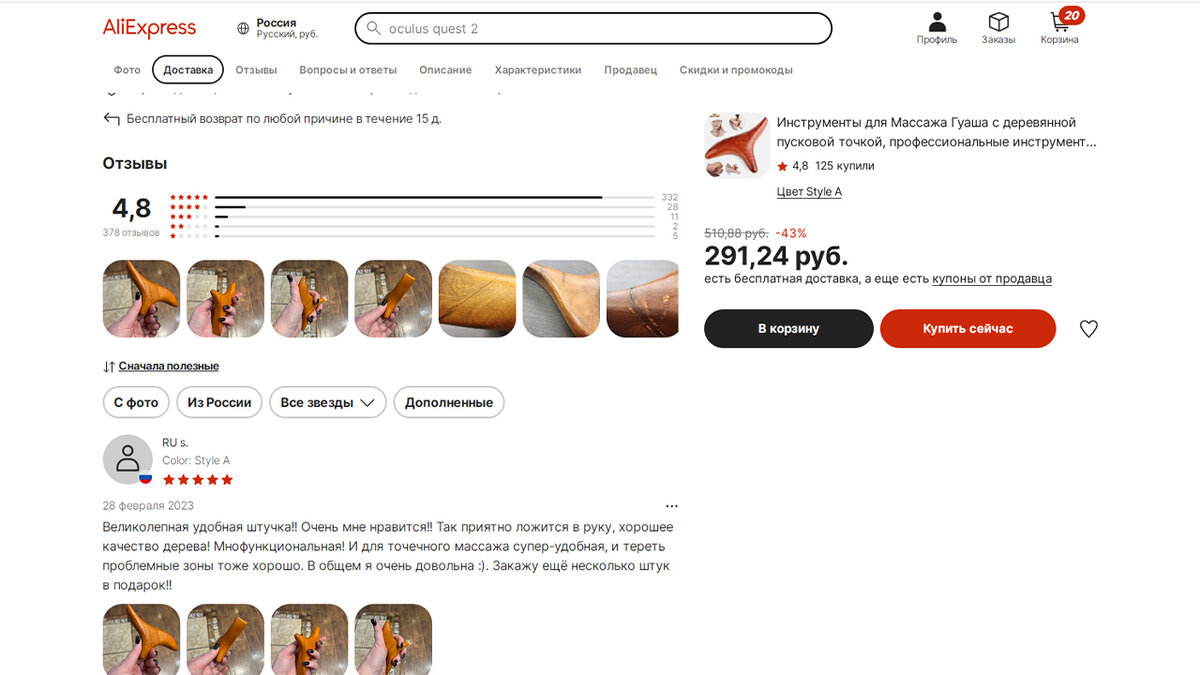
Task: Toggle the 'С фото' review filter
Action: (136, 402)
